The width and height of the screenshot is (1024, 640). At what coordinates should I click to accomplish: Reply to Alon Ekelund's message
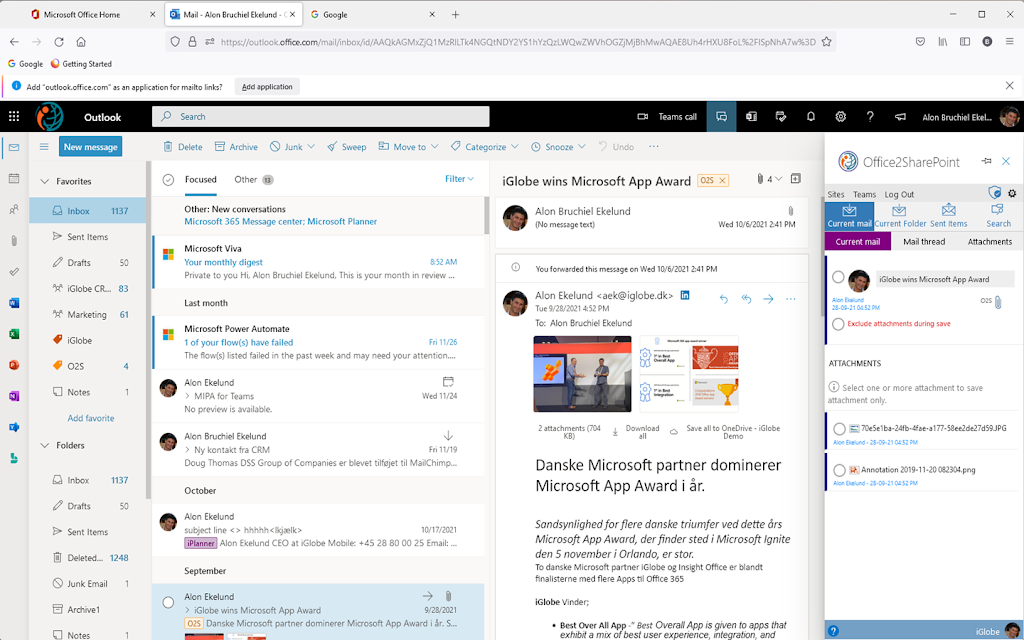[x=724, y=298]
